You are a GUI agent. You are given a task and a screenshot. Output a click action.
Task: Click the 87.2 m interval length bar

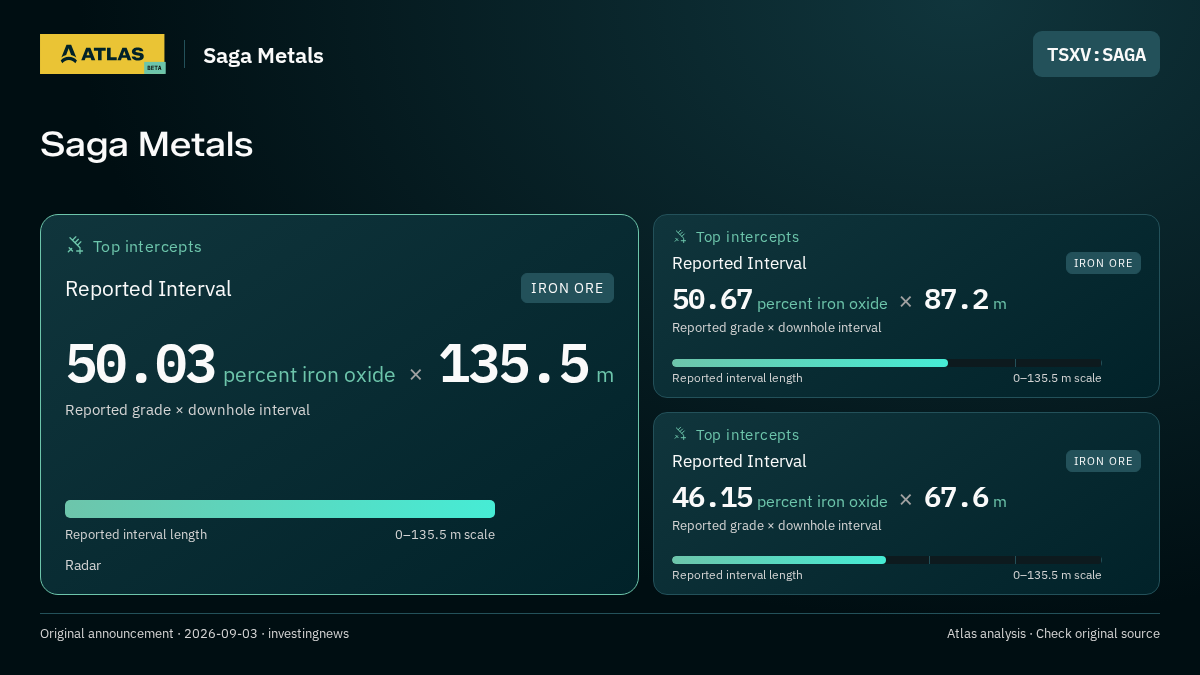click(x=887, y=363)
